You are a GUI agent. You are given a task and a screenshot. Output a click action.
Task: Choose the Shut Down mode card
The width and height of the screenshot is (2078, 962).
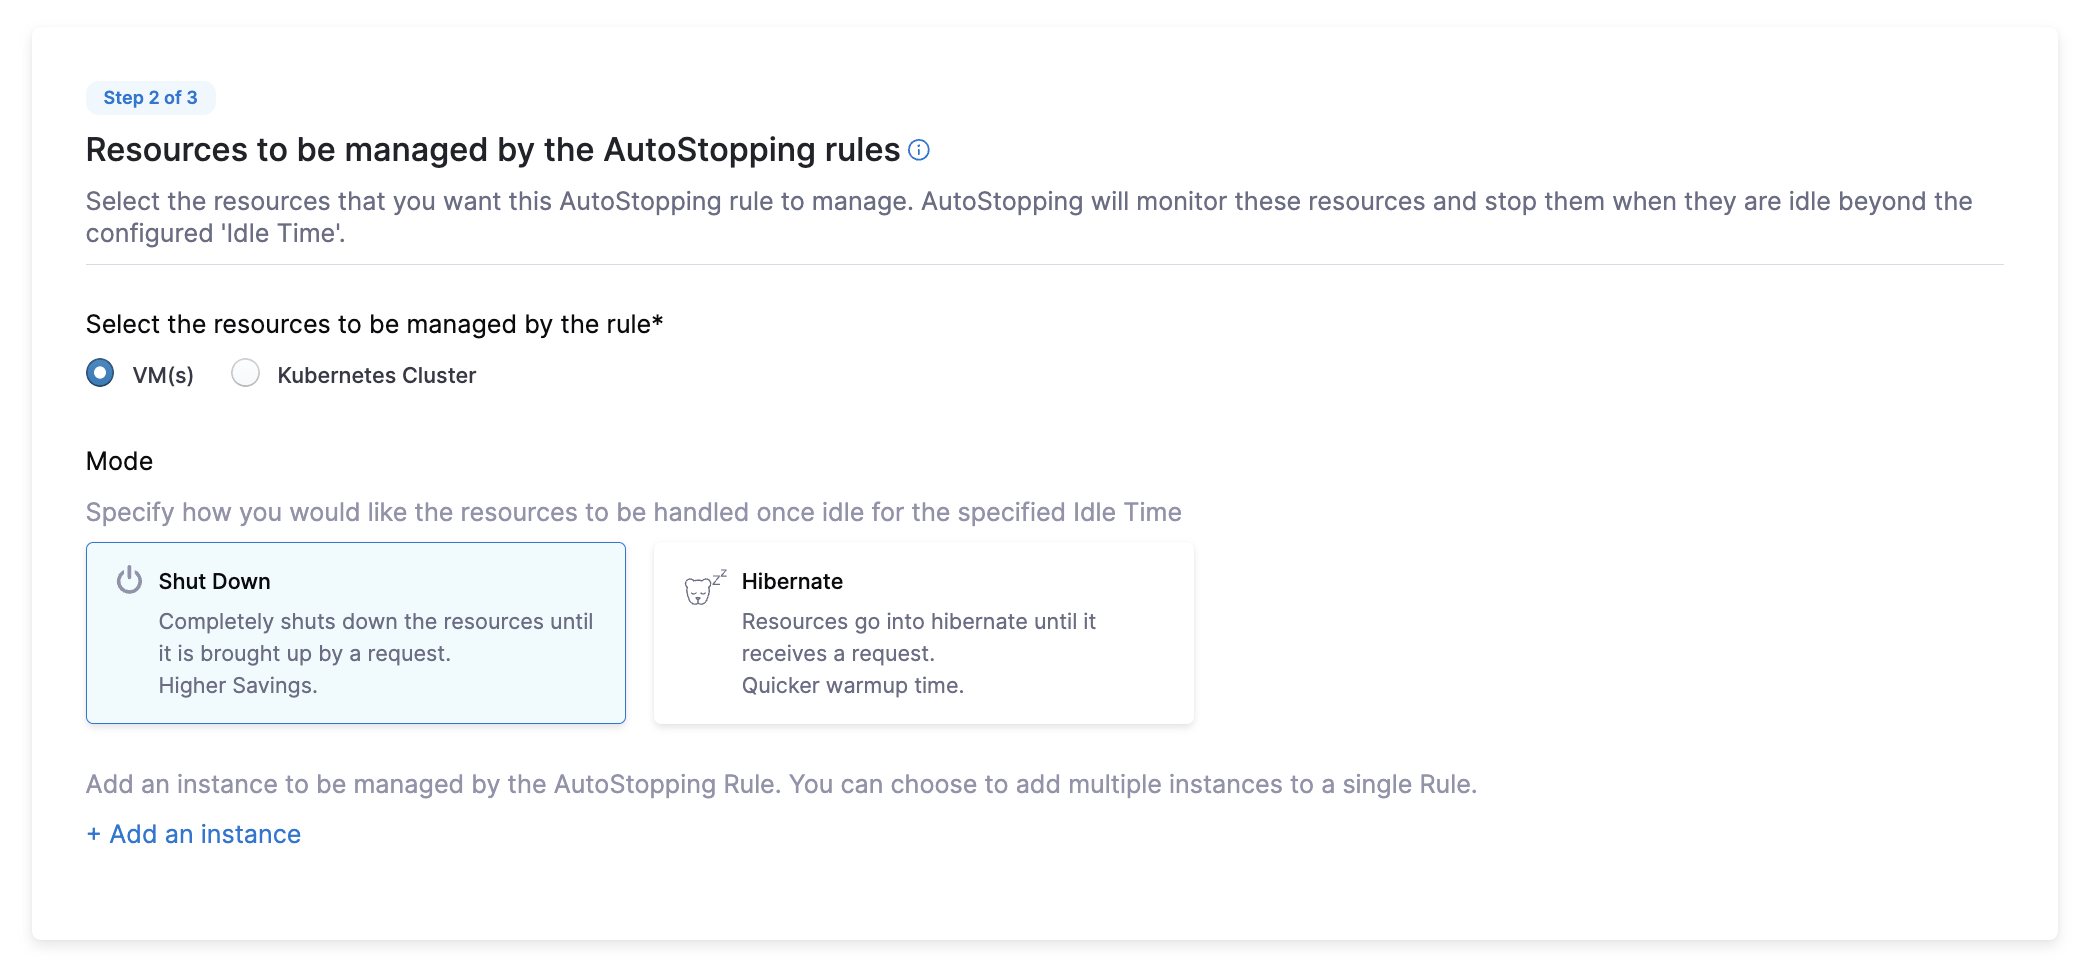click(x=355, y=632)
